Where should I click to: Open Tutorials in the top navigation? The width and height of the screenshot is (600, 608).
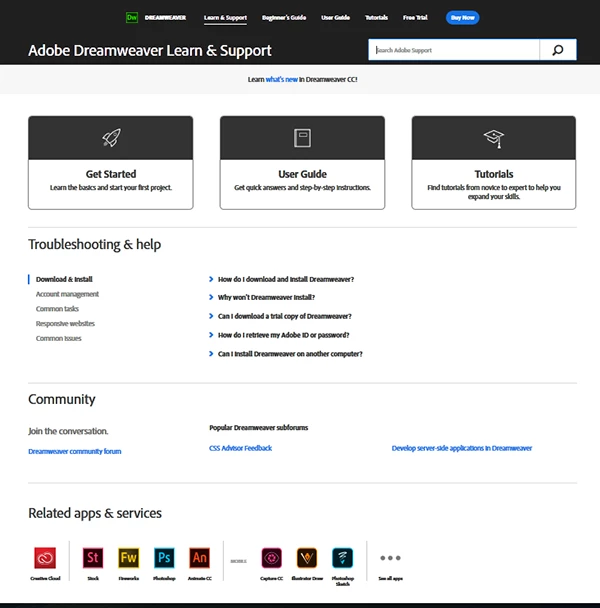pos(376,17)
